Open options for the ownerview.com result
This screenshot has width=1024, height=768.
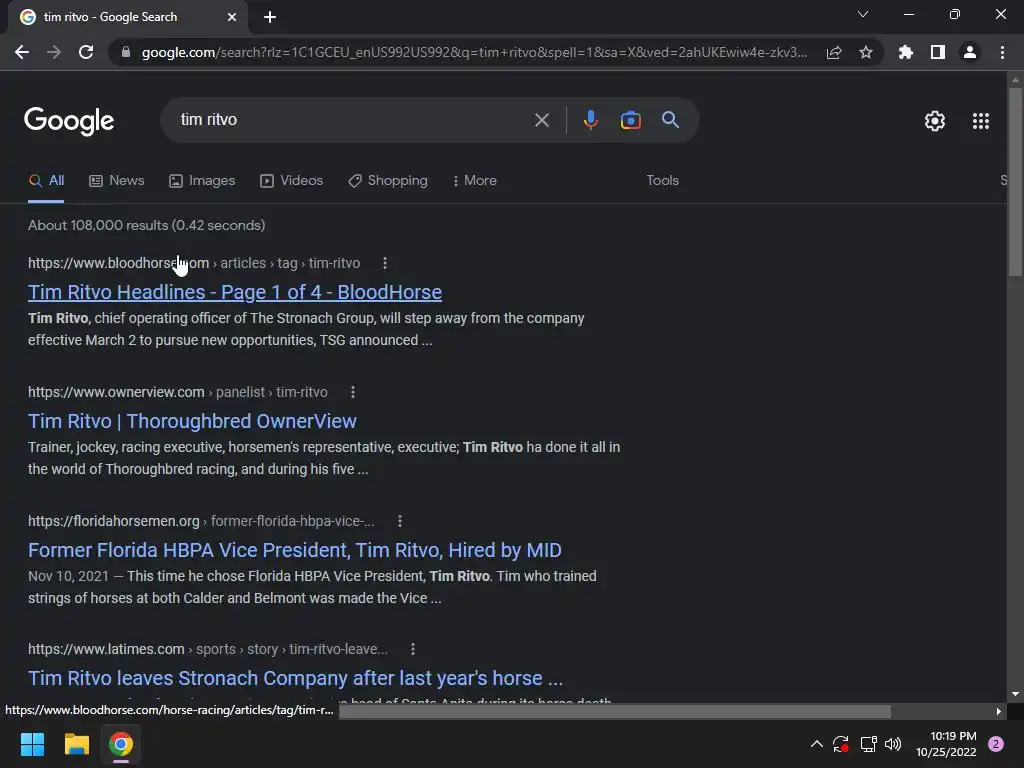click(353, 392)
